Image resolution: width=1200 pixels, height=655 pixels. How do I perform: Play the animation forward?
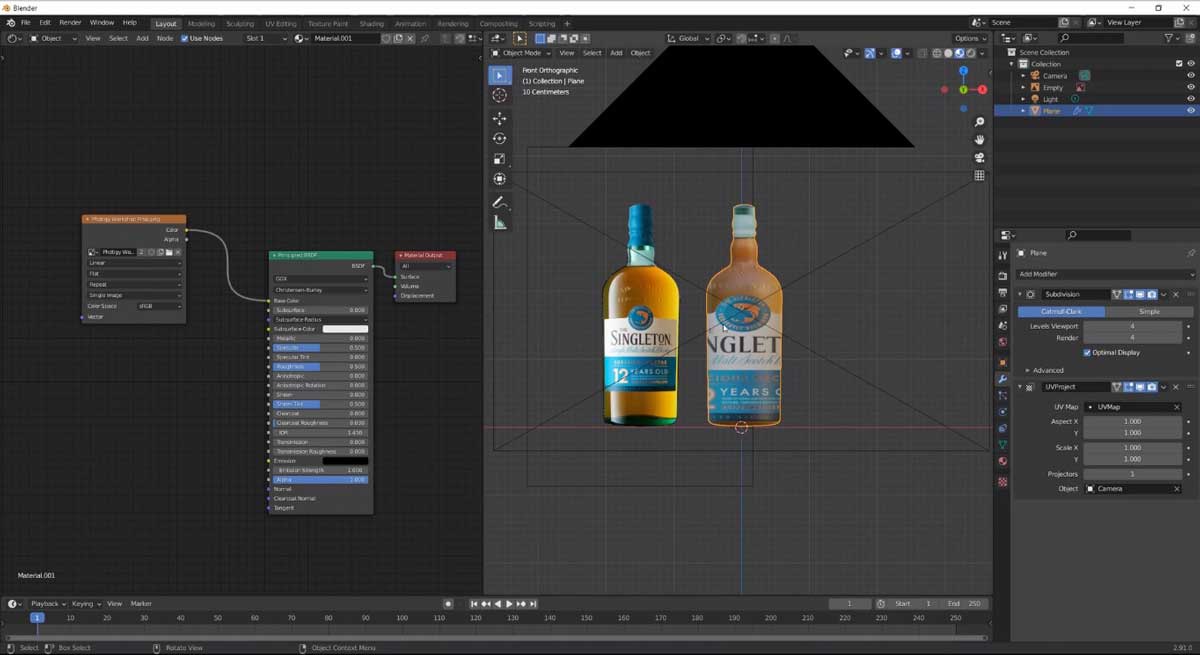point(509,604)
